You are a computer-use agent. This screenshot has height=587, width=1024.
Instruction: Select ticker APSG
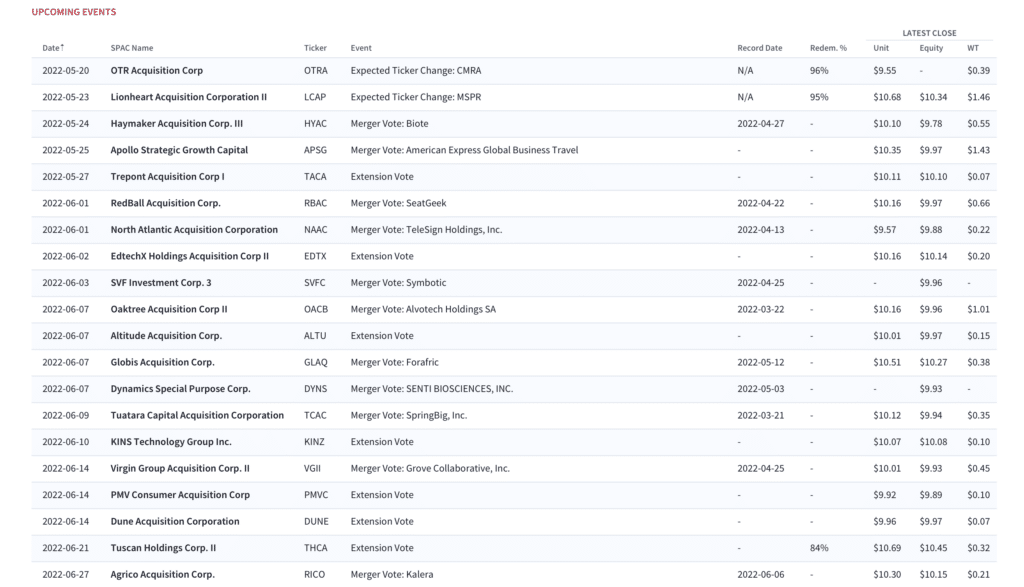click(315, 150)
